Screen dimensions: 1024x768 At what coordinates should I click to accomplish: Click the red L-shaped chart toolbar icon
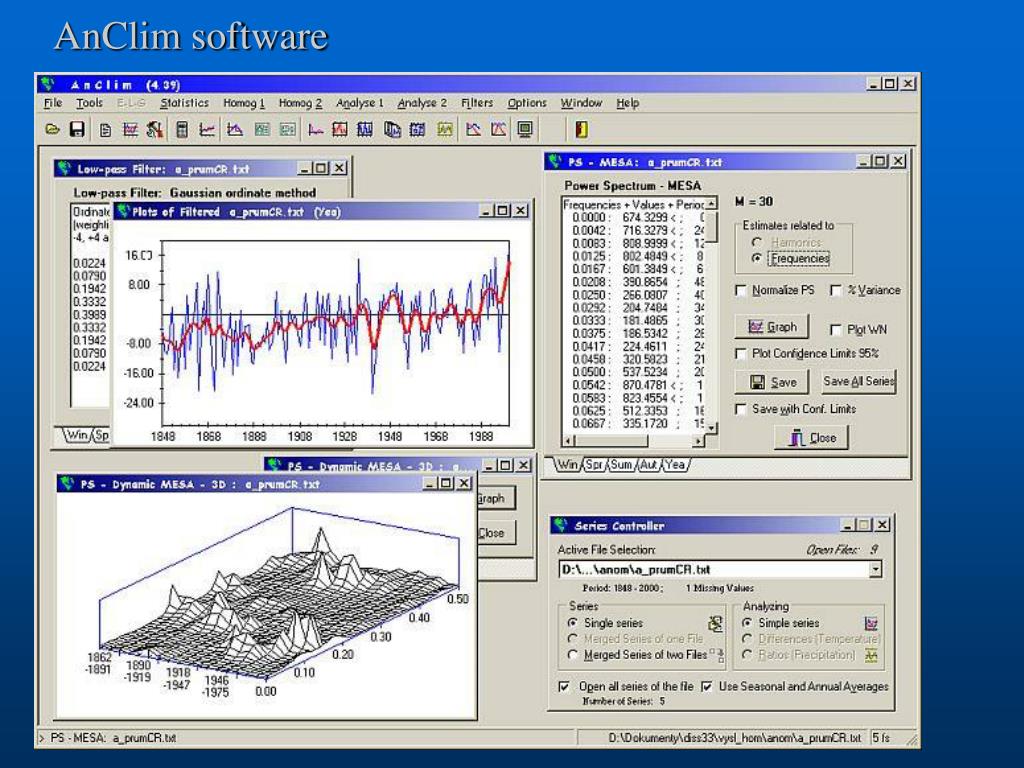click(x=315, y=130)
